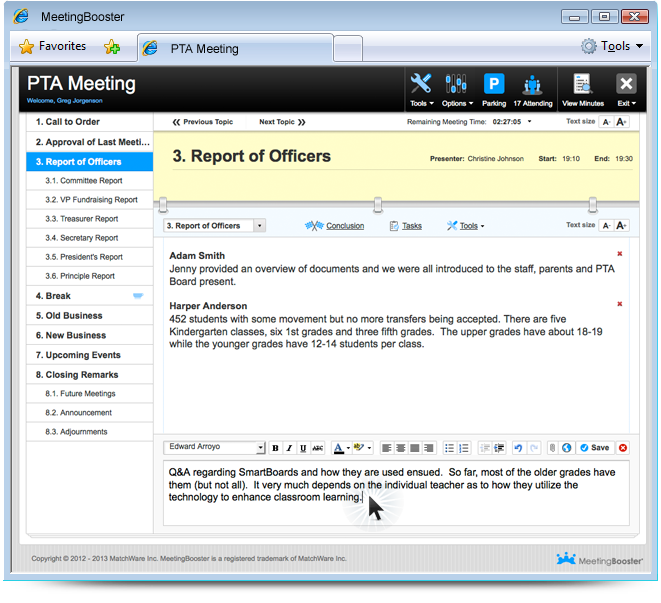
Task: Save the note
Action: (x=595, y=448)
